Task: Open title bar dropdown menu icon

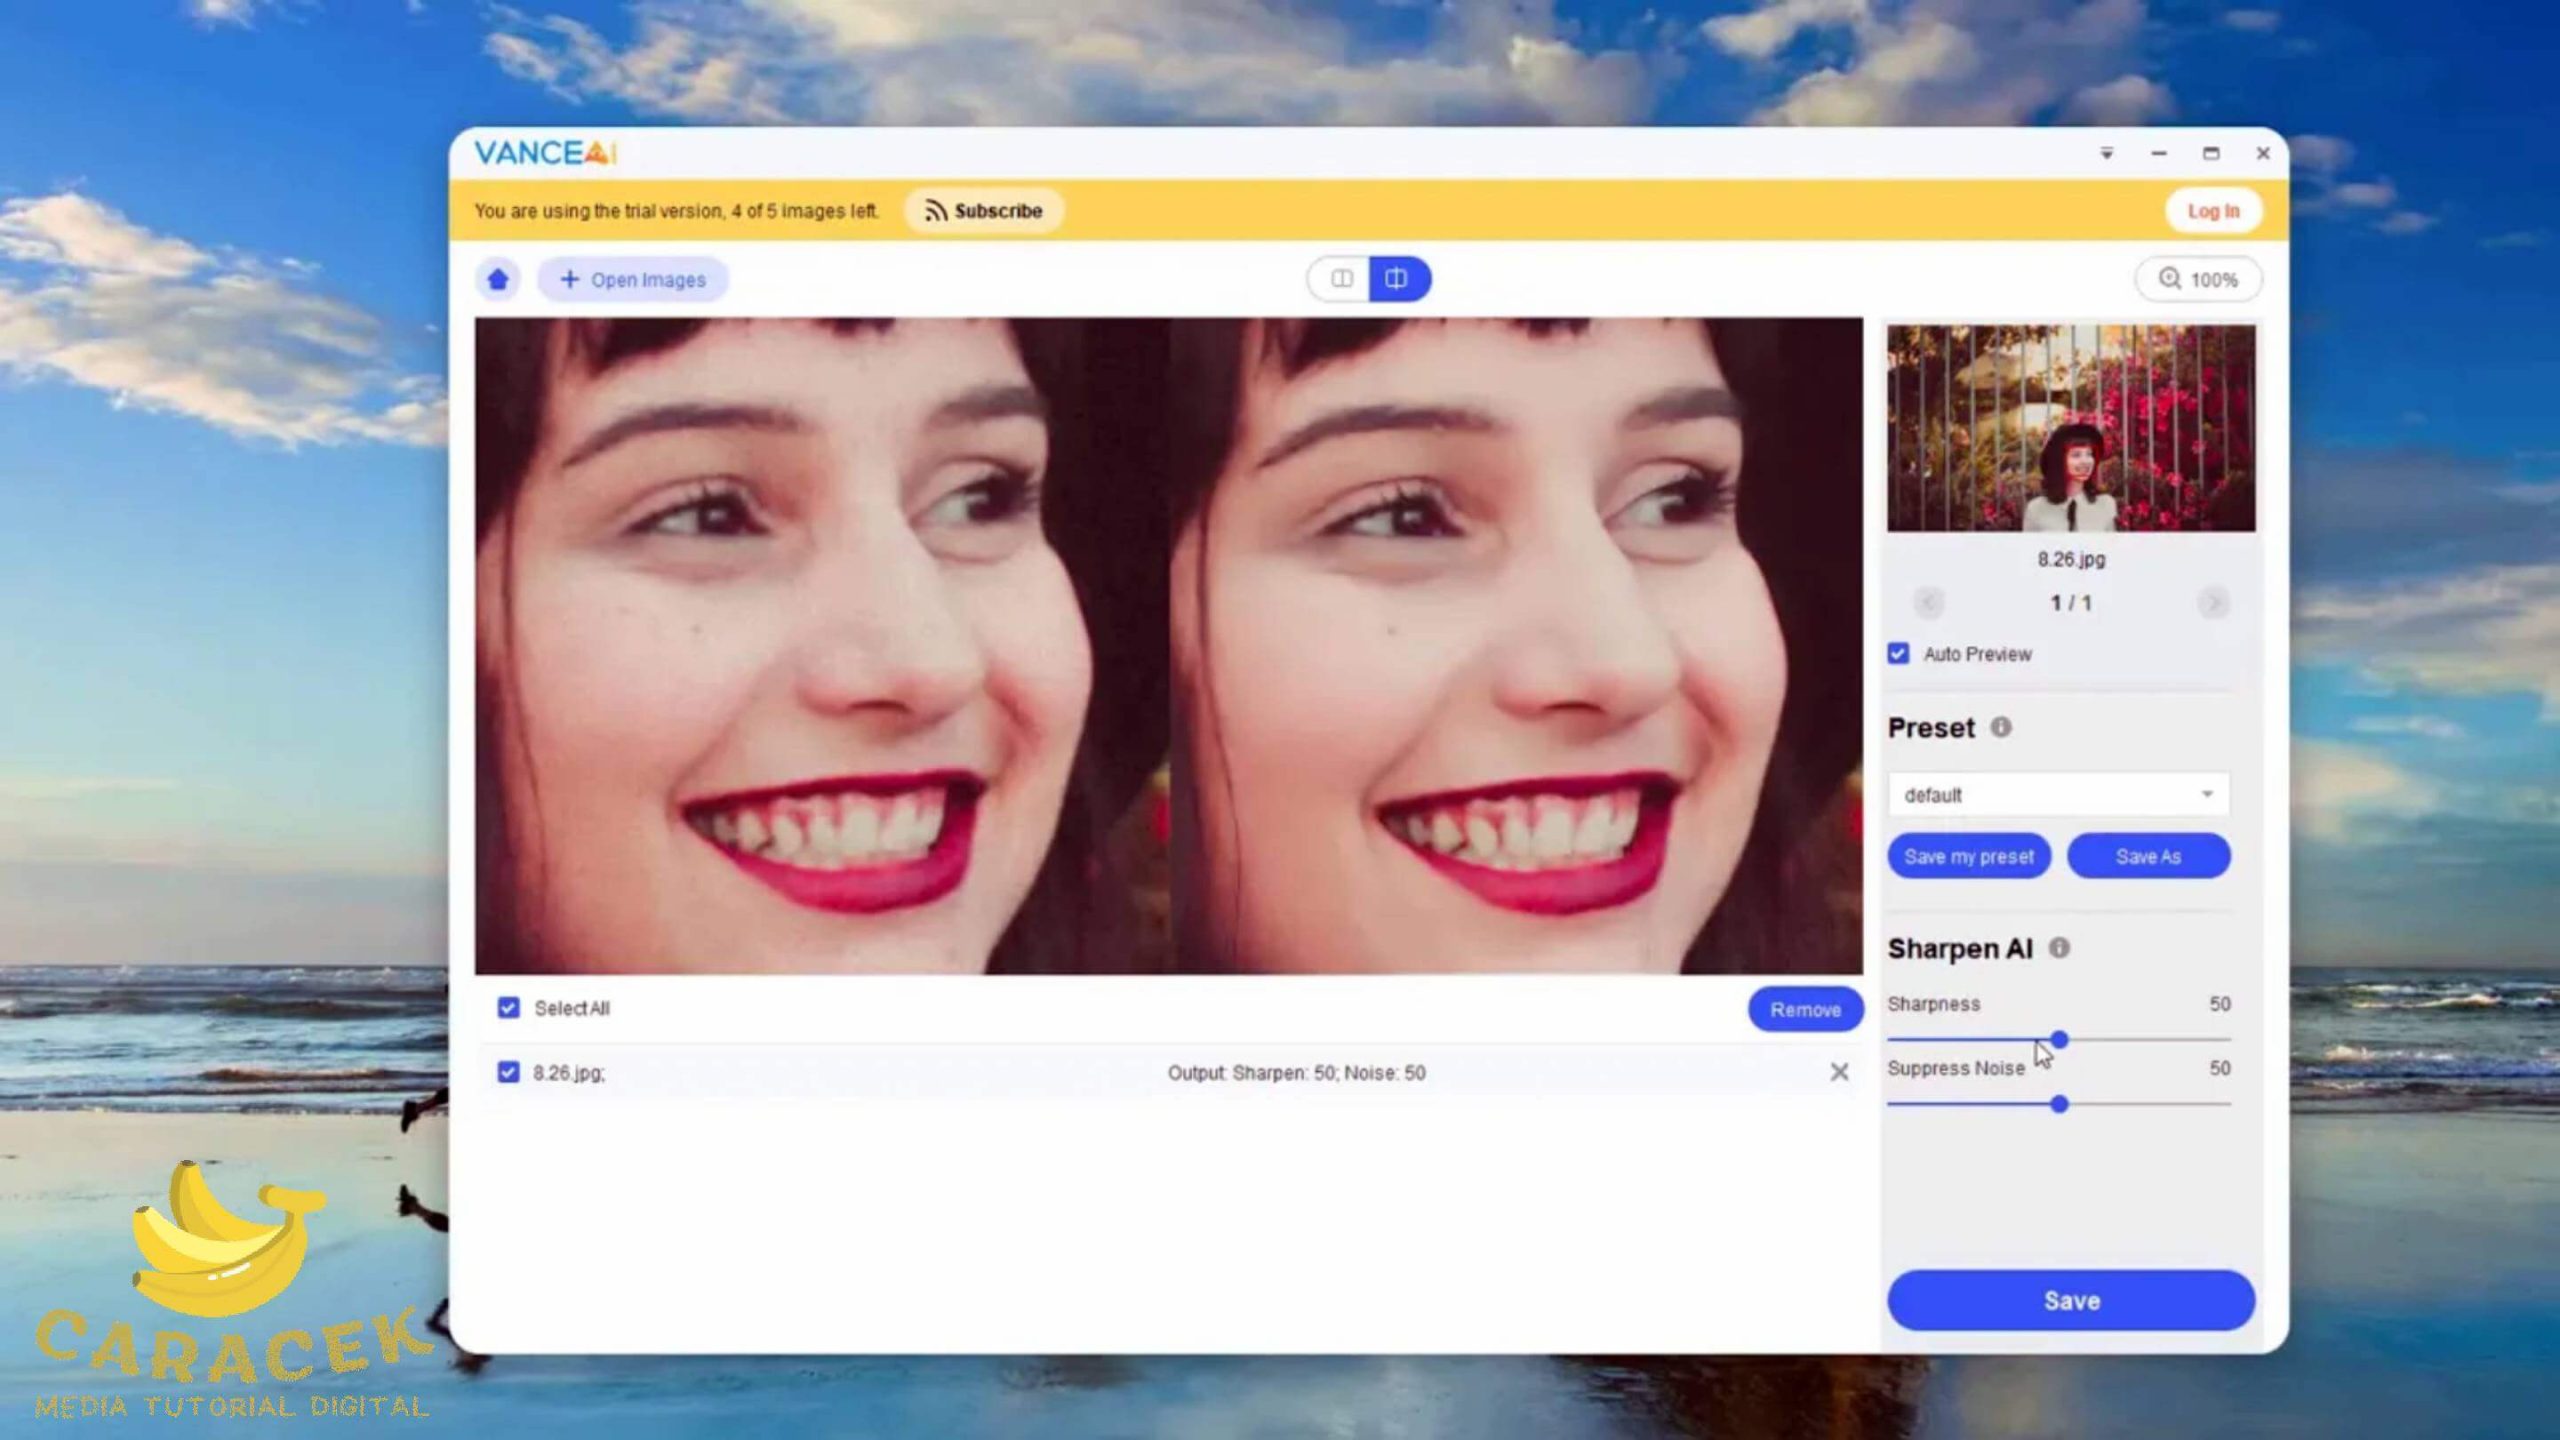Action: [2106, 153]
